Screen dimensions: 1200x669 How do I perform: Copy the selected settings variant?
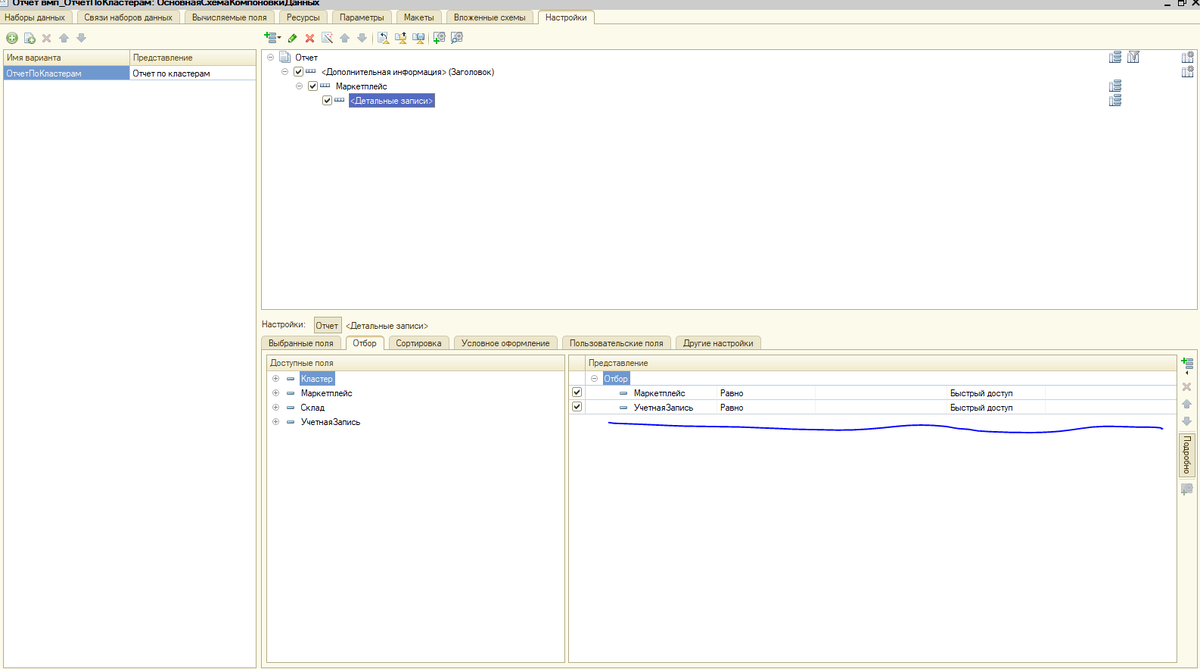pyautogui.click(x=30, y=38)
